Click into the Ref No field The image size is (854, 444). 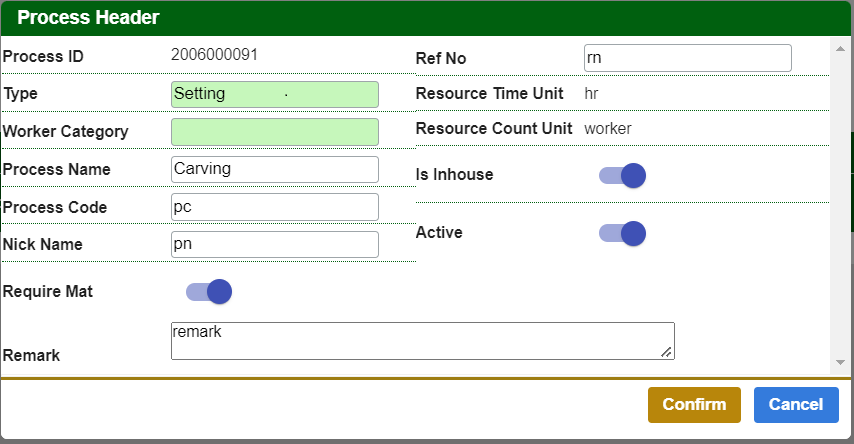(687, 58)
